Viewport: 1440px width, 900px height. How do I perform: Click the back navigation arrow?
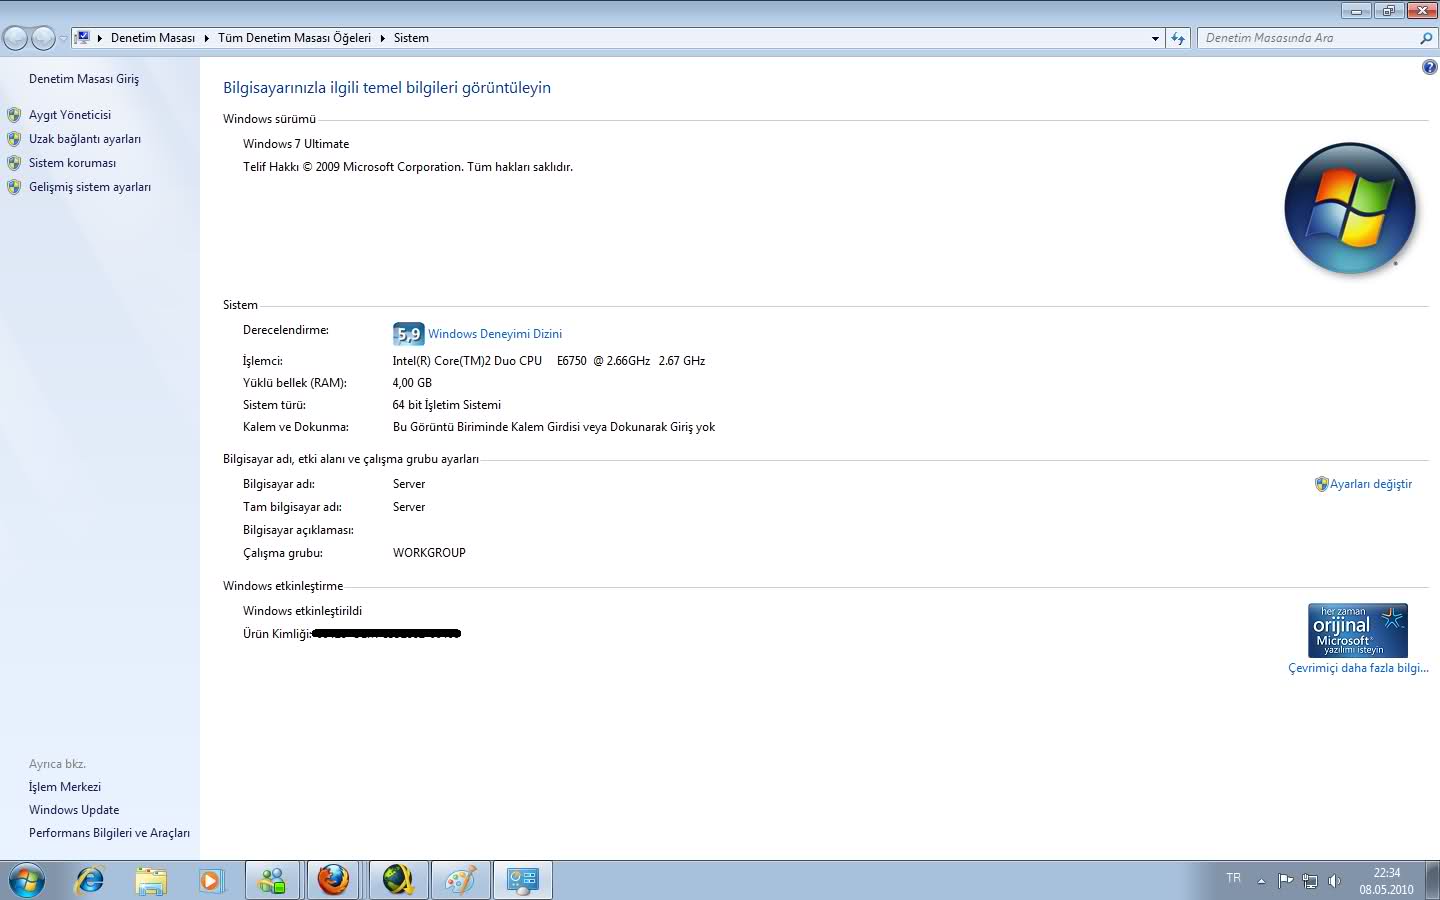15,38
